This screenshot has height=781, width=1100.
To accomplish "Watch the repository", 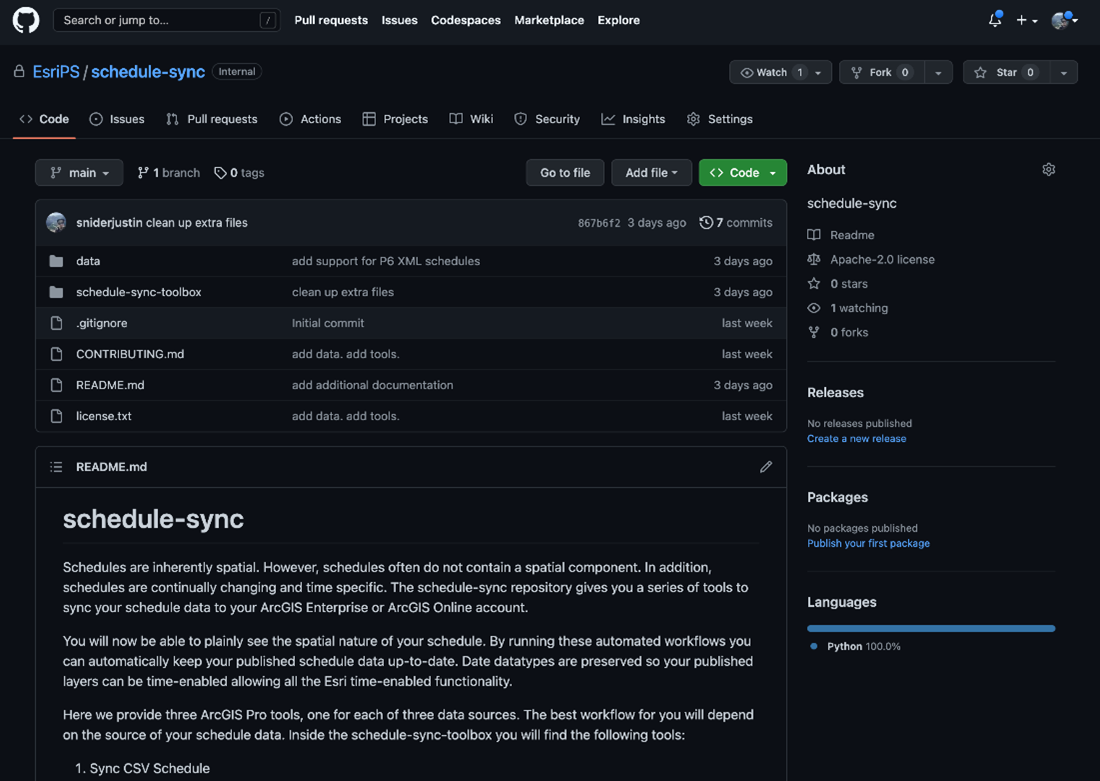I will pos(770,71).
